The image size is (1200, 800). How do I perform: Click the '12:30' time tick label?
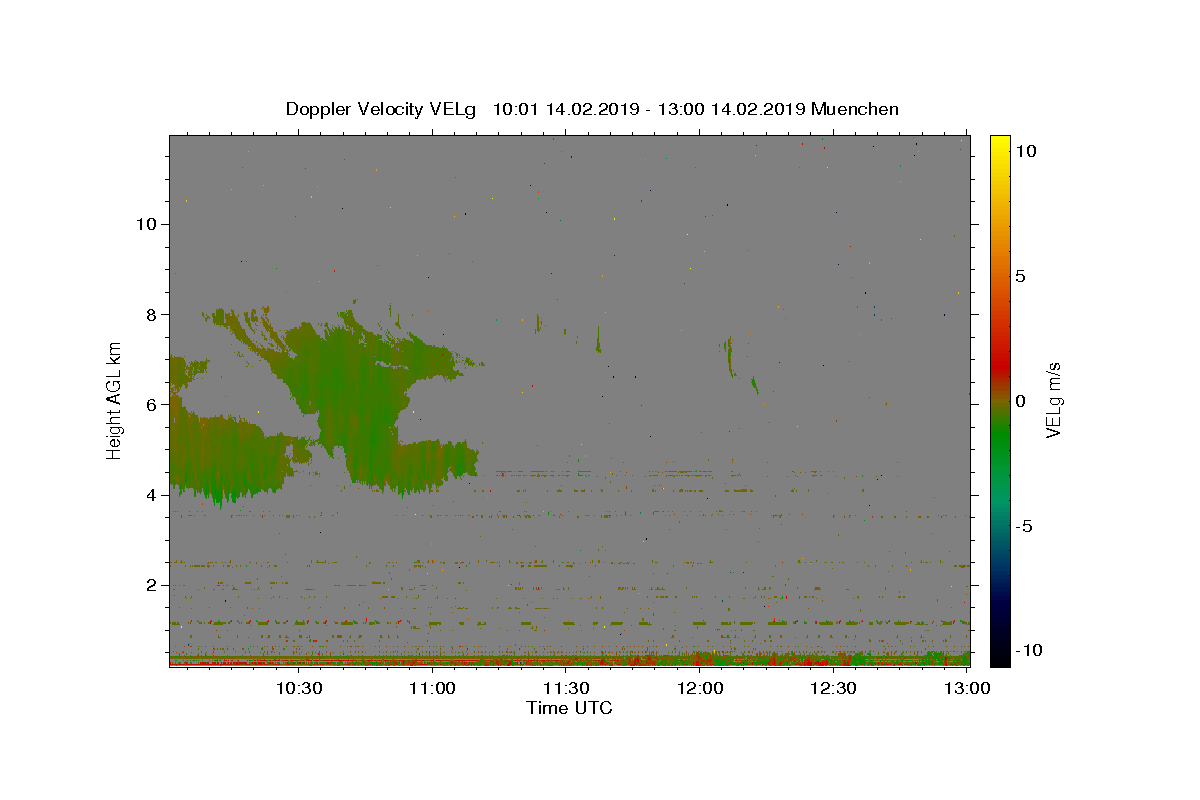(833, 688)
